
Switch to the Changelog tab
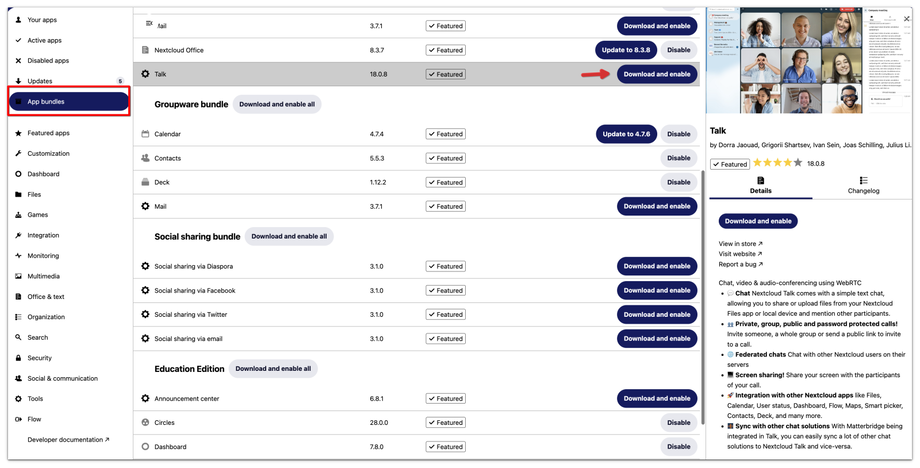pyautogui.click(x=863, y=186)
